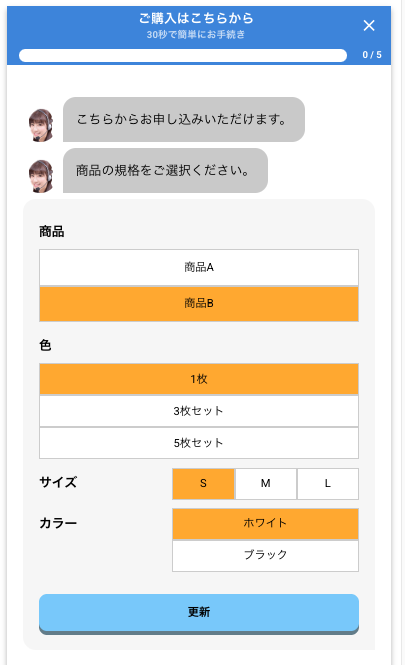The image size is (405, 665).
Task: Click the ご購入はこちらから header title
Action: 196,18
